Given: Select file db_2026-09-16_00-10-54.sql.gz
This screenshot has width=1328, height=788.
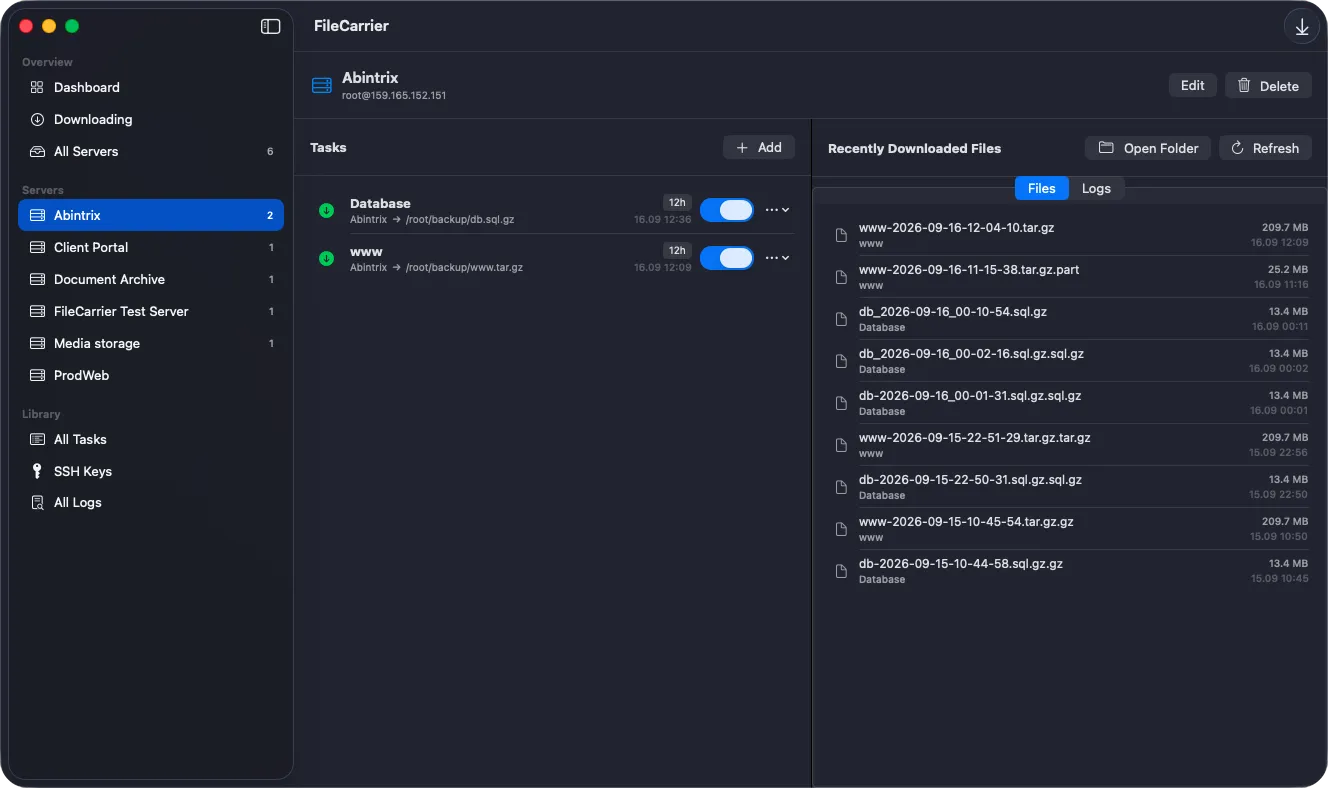Looking at the screenshot, I should (x=1071, y=319).
